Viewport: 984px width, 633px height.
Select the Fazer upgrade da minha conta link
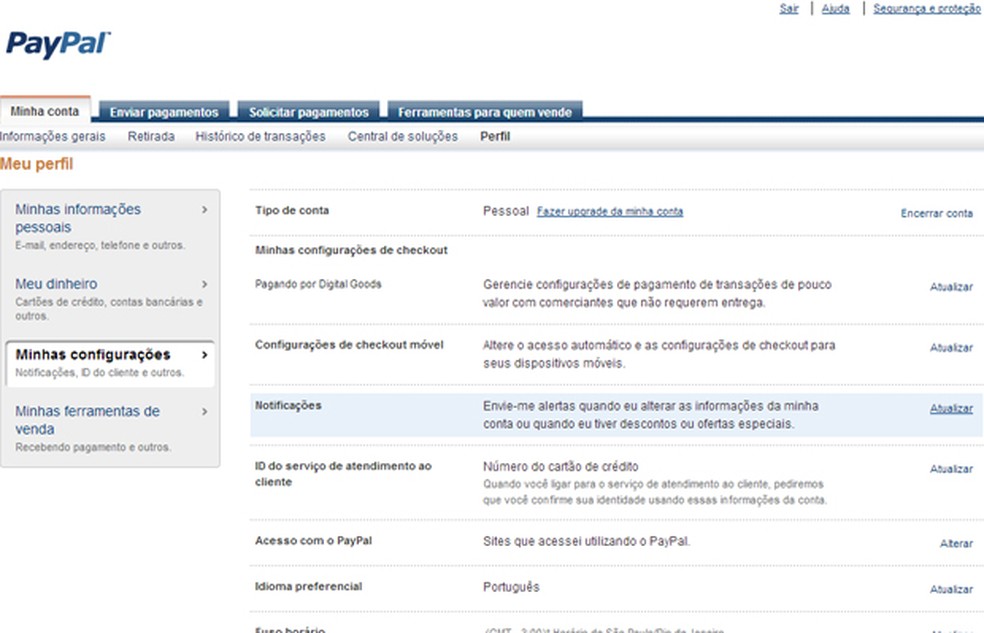611,211
